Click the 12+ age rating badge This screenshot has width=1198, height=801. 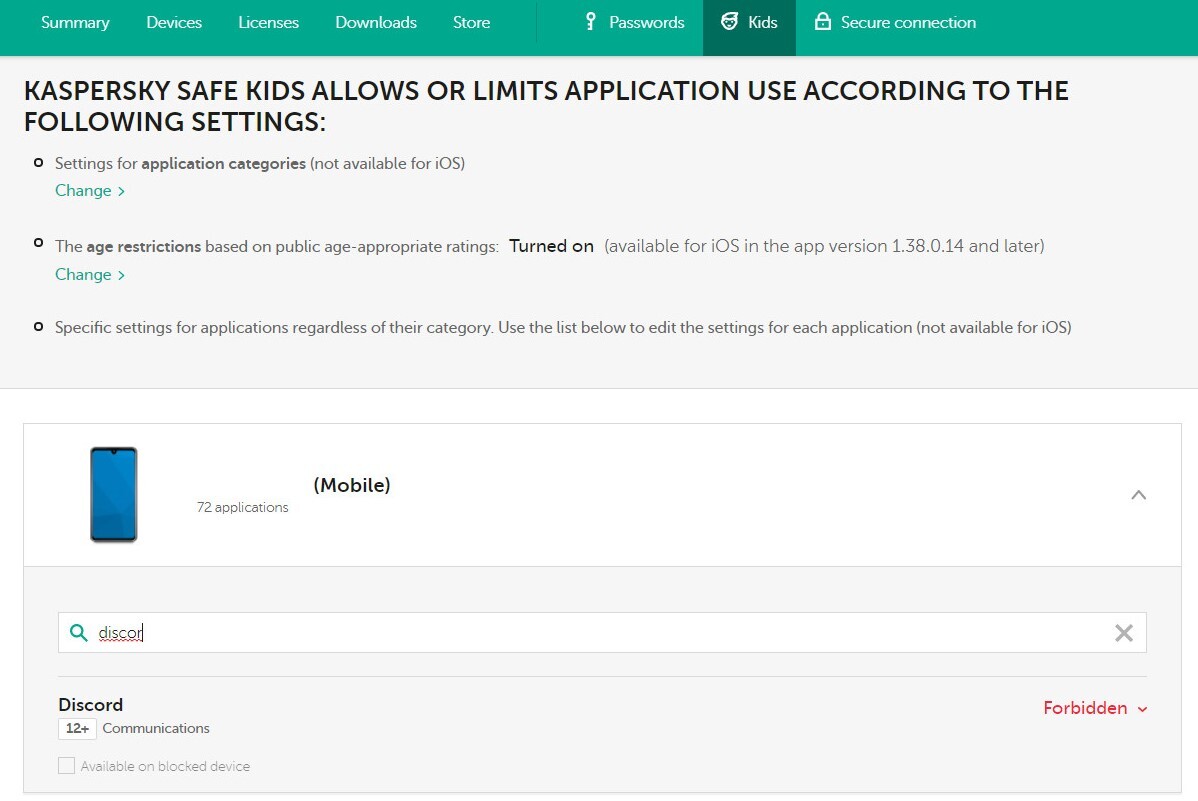77,729
